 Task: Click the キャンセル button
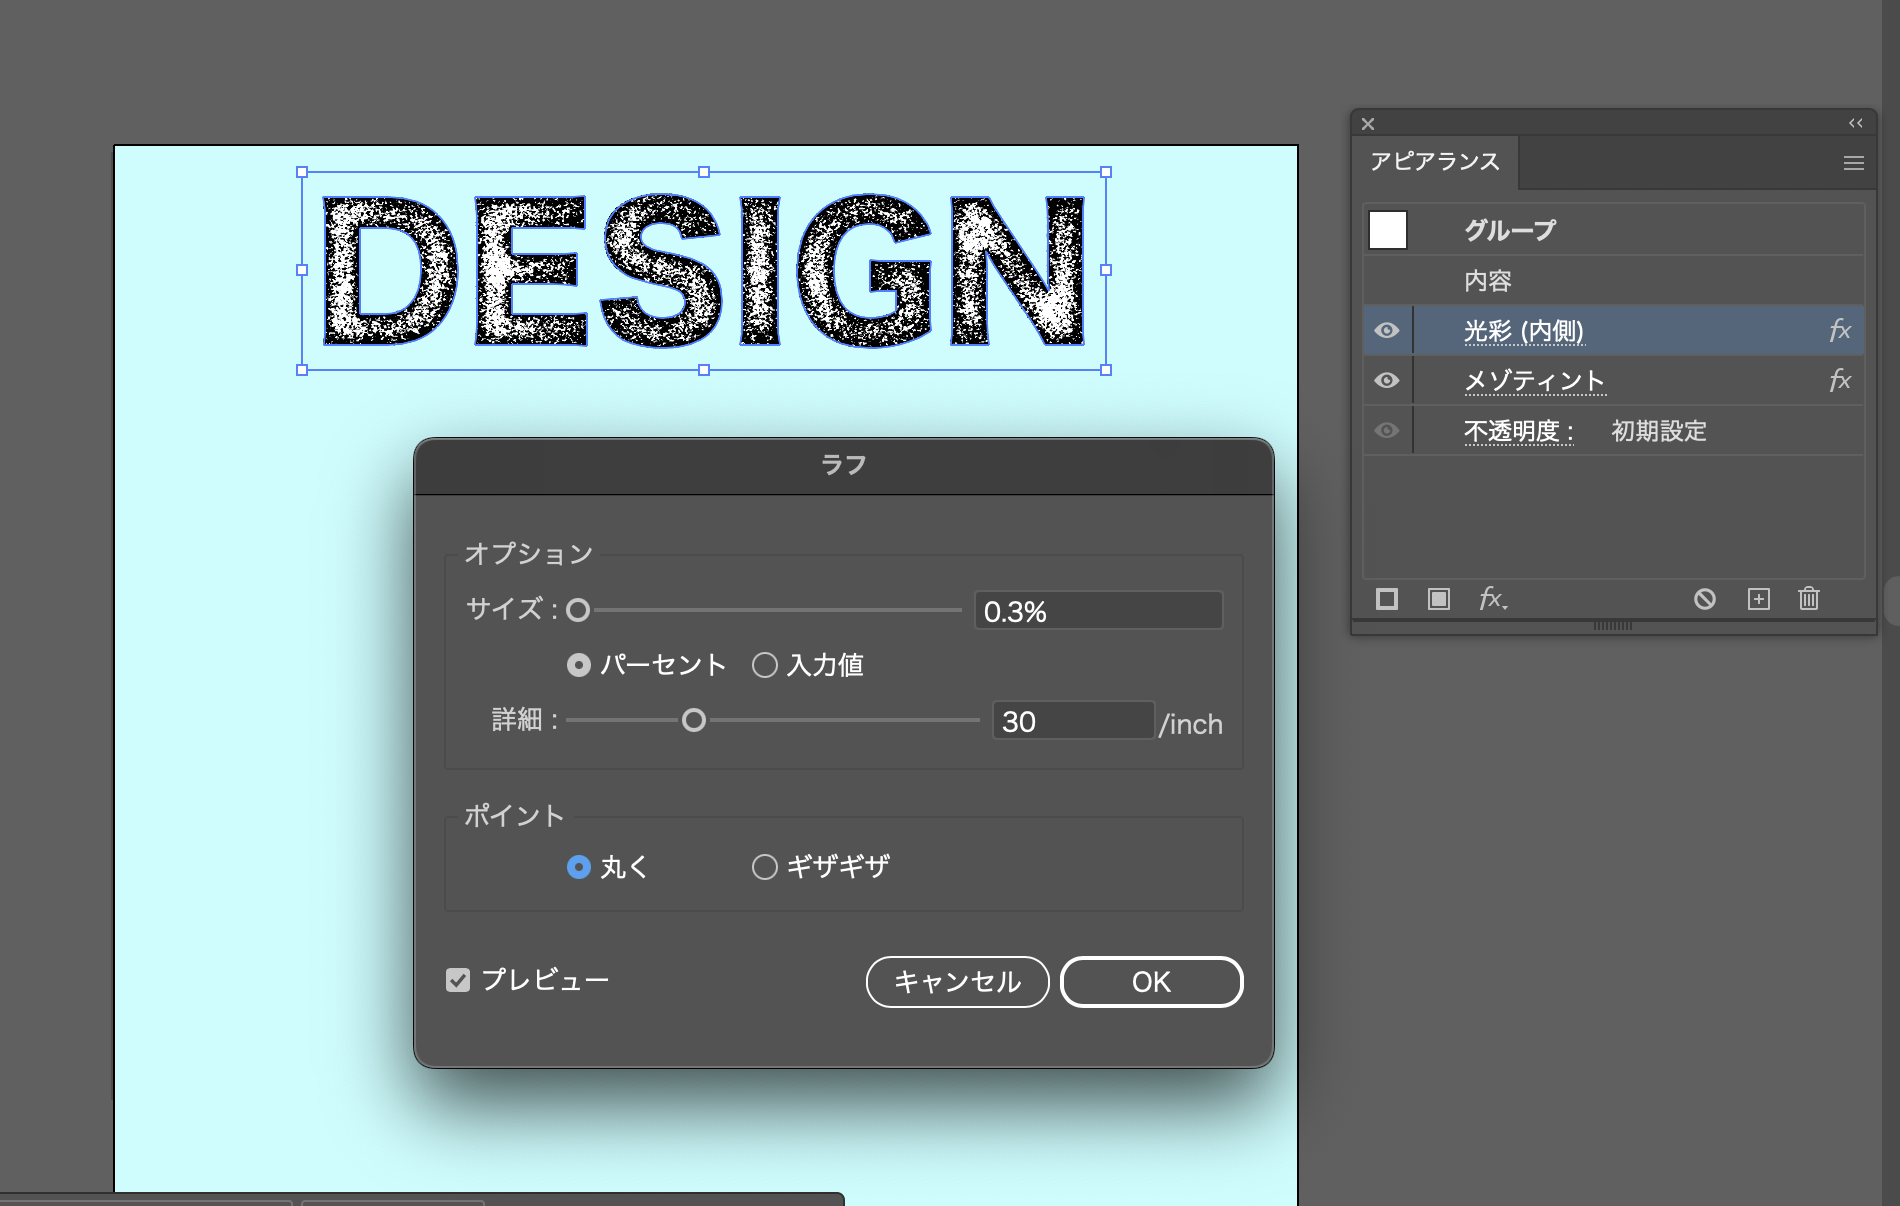tap(957, 982)
